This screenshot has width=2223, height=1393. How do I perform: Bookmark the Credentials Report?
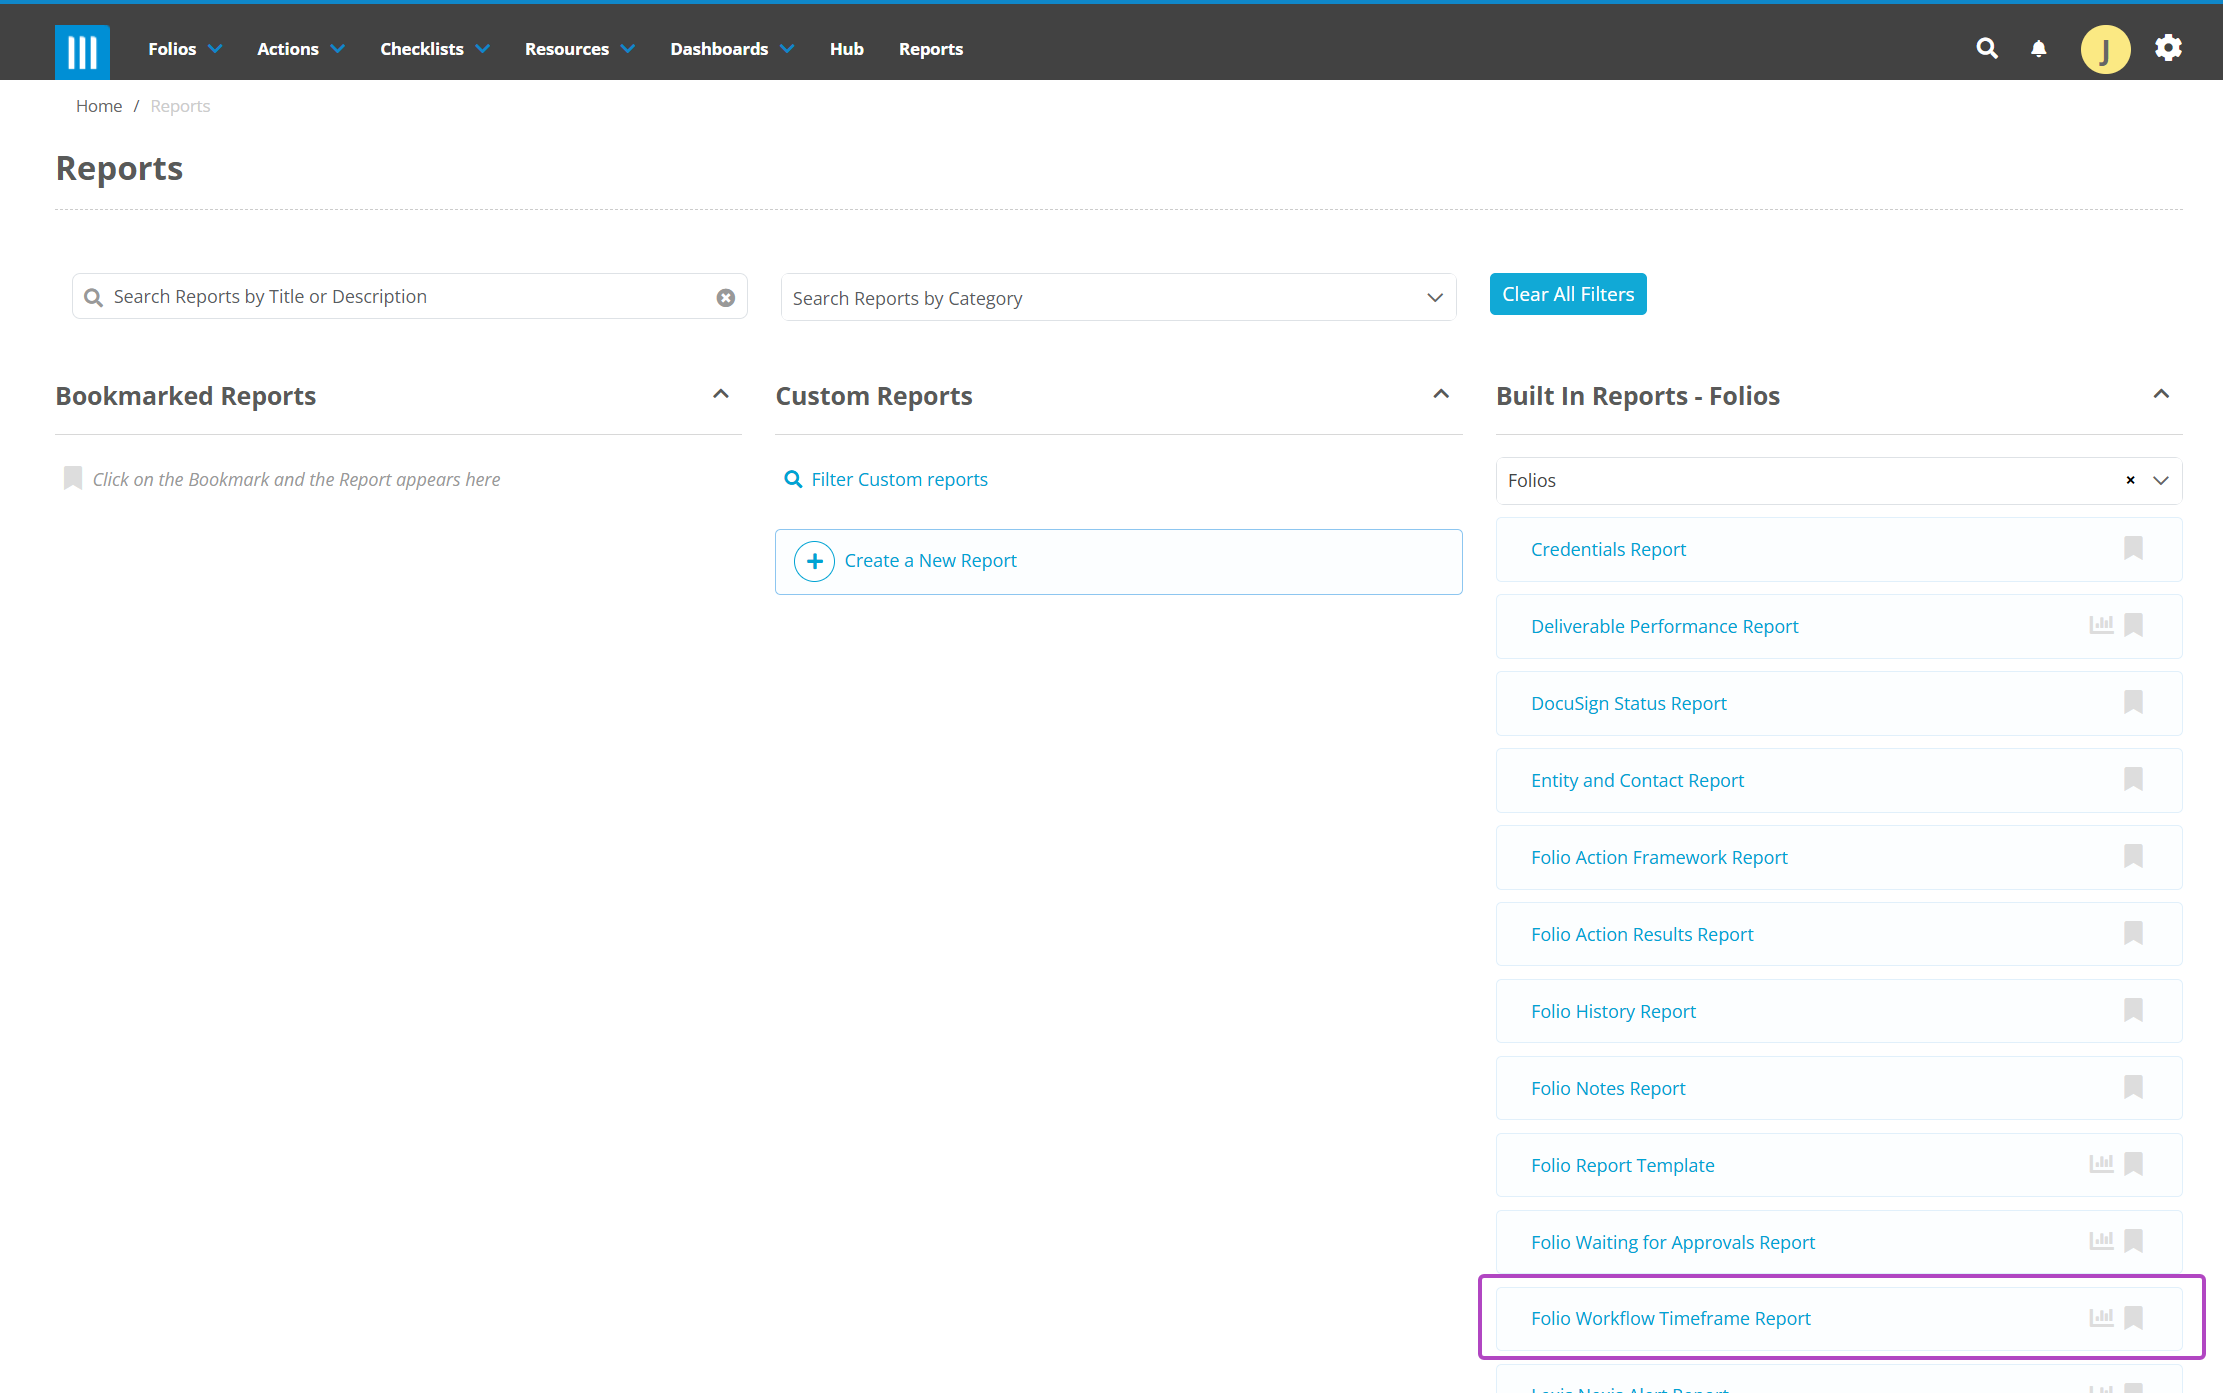tap(2133, 548)
